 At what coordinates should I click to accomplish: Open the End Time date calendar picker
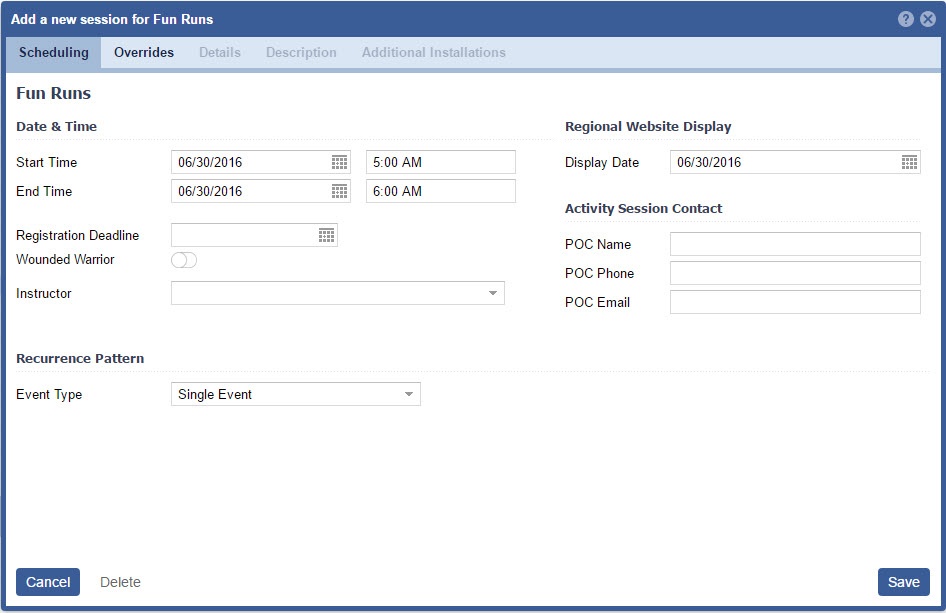pos(339,191)
